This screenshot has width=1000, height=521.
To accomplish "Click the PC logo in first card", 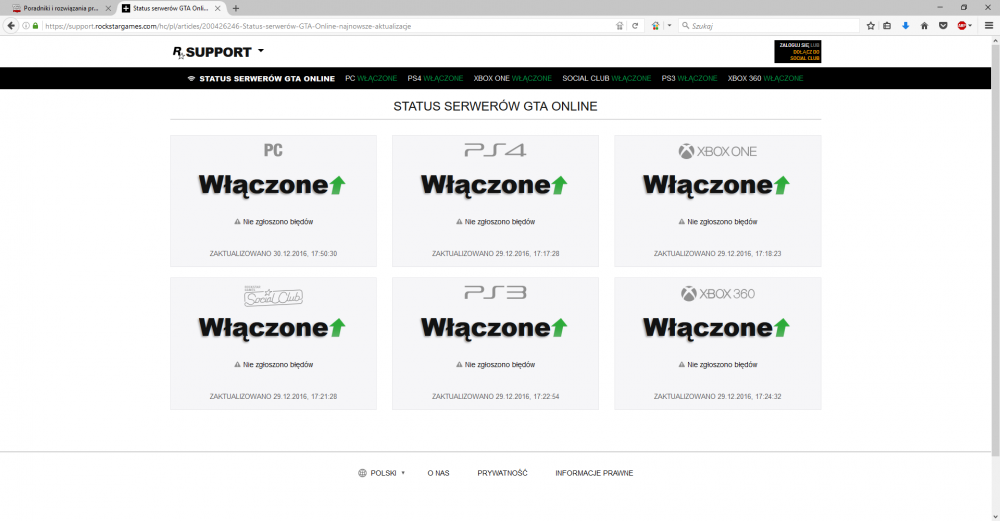I will (x=273, y=150).
